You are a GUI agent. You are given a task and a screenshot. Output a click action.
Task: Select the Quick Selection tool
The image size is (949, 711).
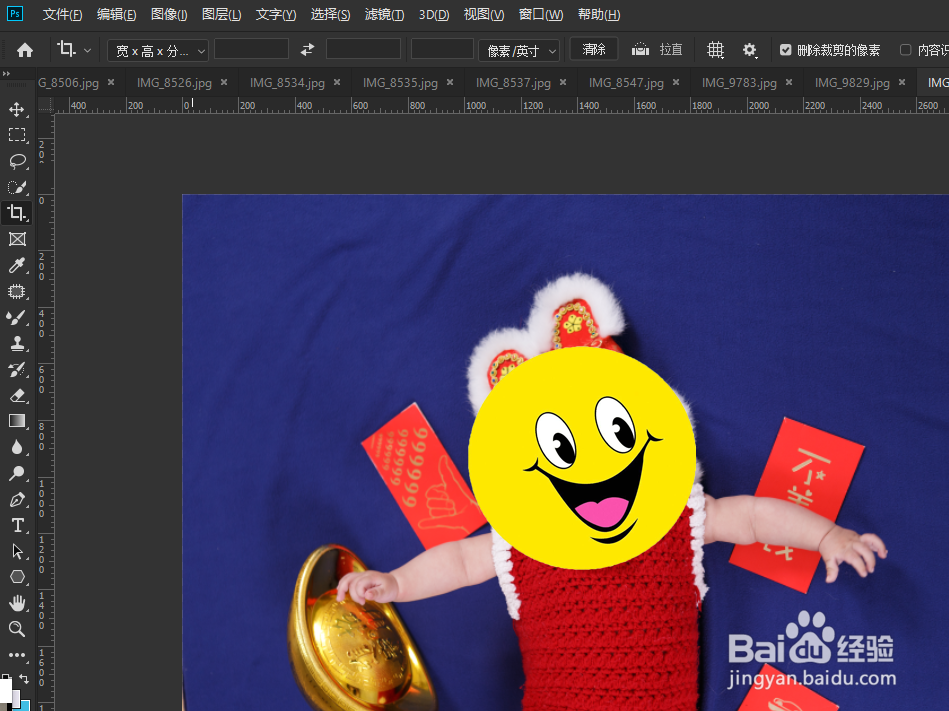(17, 187)
